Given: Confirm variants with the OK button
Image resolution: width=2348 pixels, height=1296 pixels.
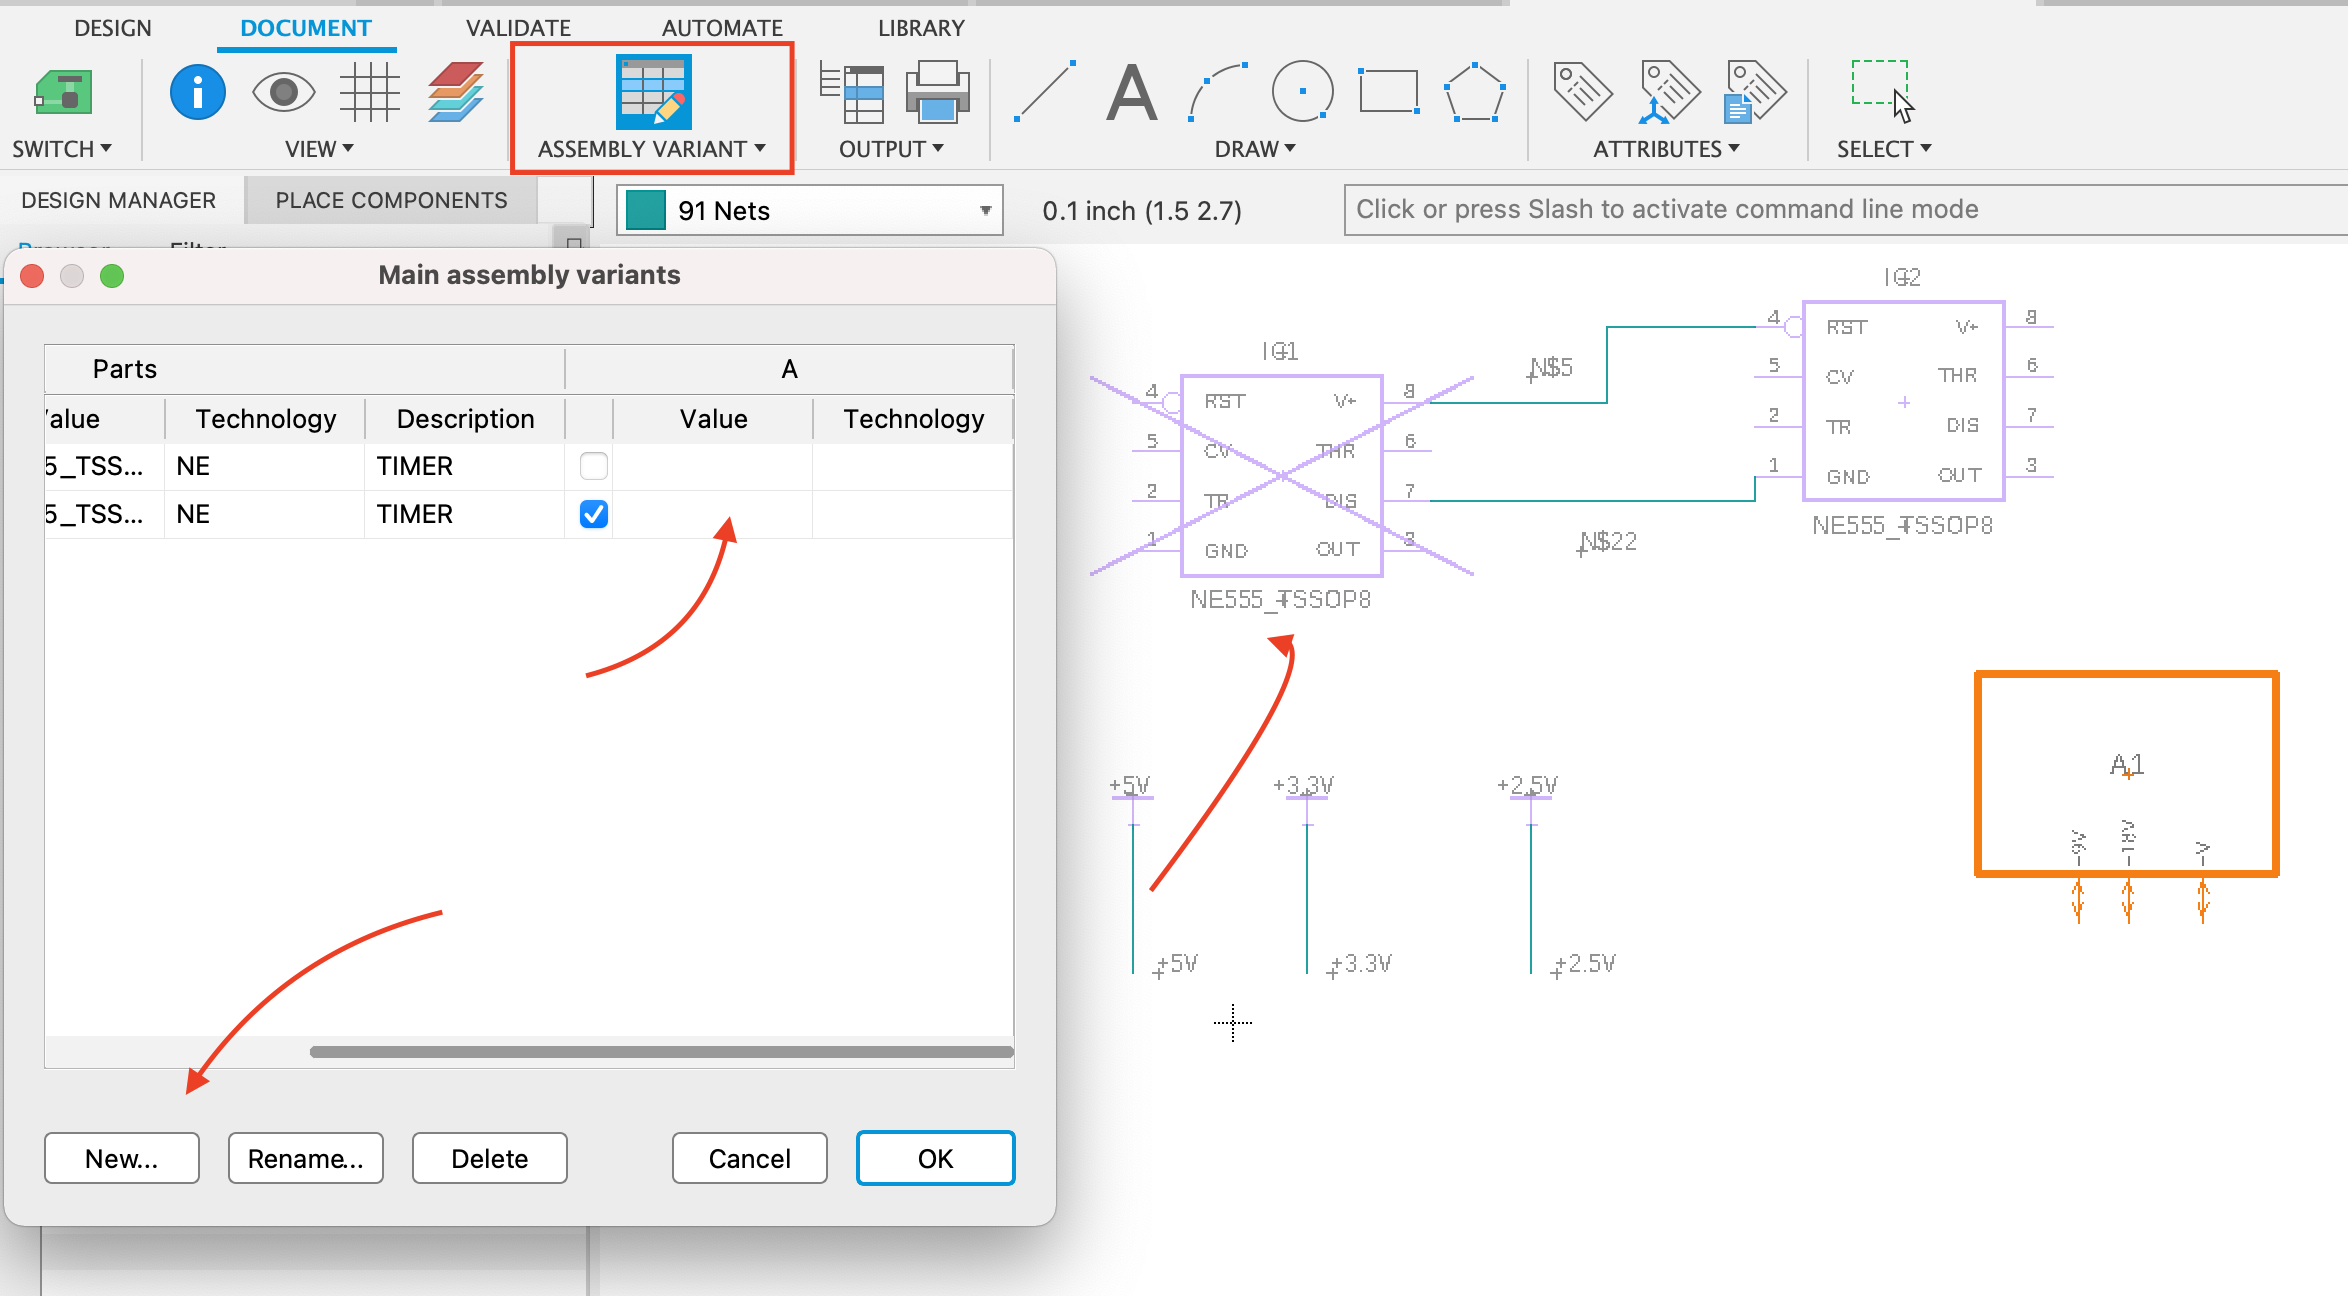Looking at the screenshot, I should pos(934,1158).
